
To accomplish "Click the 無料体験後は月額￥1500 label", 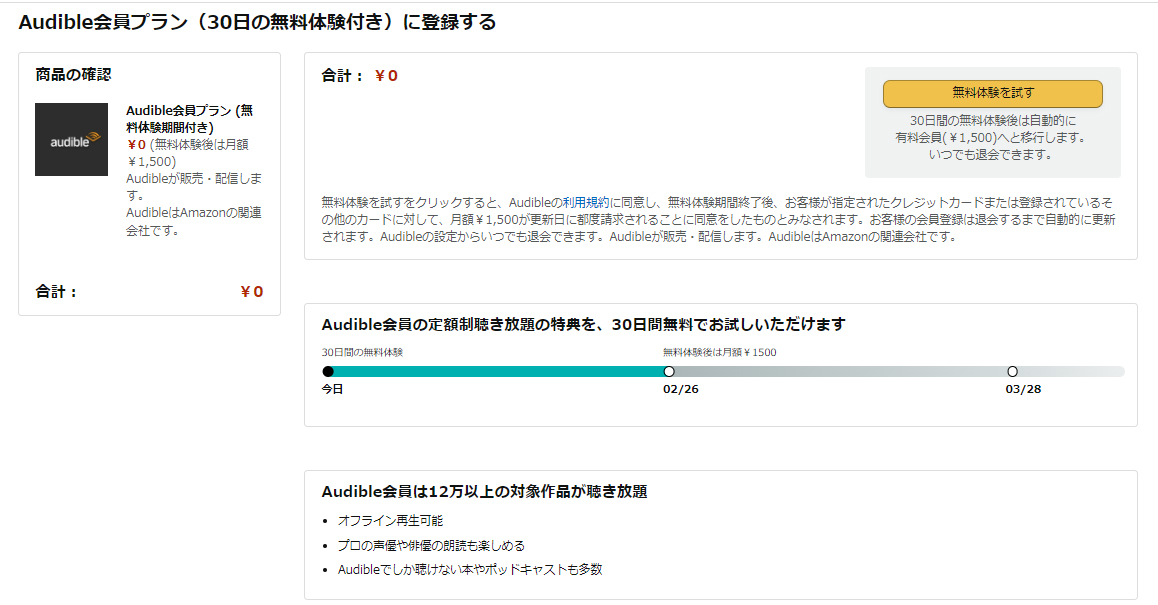I will tap(719, 352).
